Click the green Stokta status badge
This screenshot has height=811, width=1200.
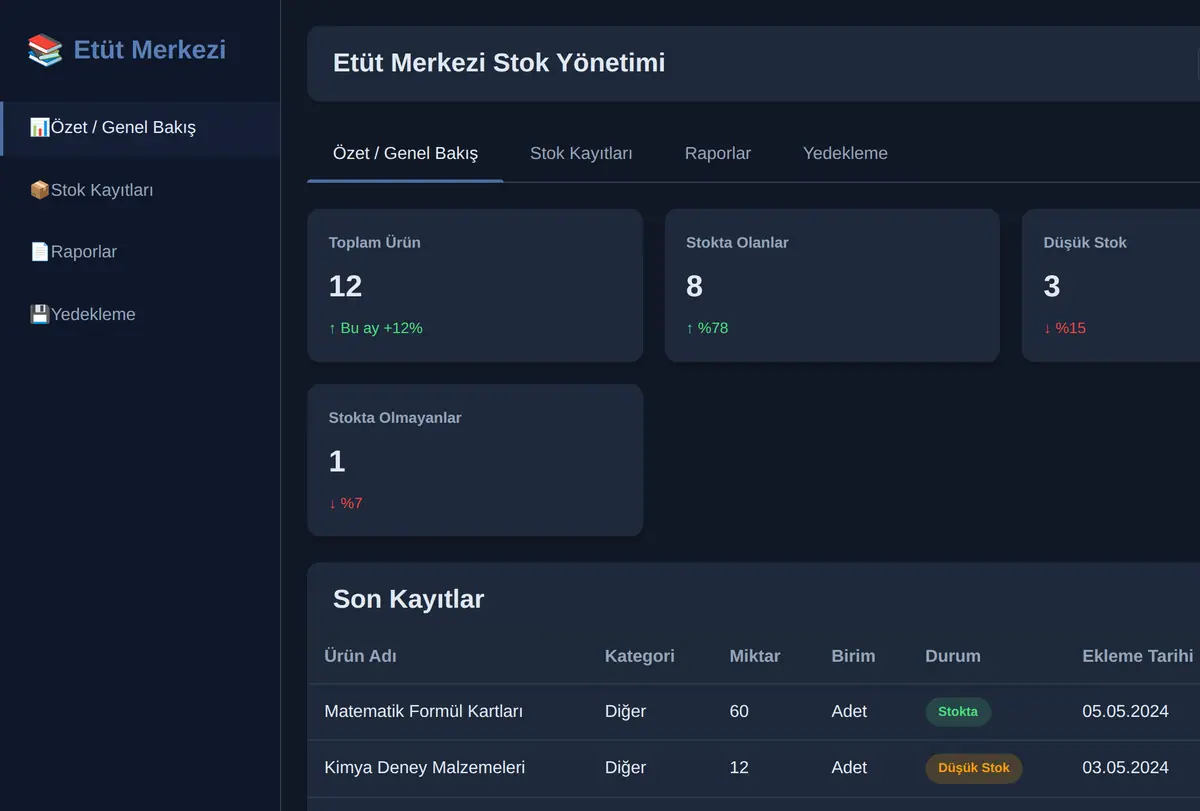(x=958, y=712)
